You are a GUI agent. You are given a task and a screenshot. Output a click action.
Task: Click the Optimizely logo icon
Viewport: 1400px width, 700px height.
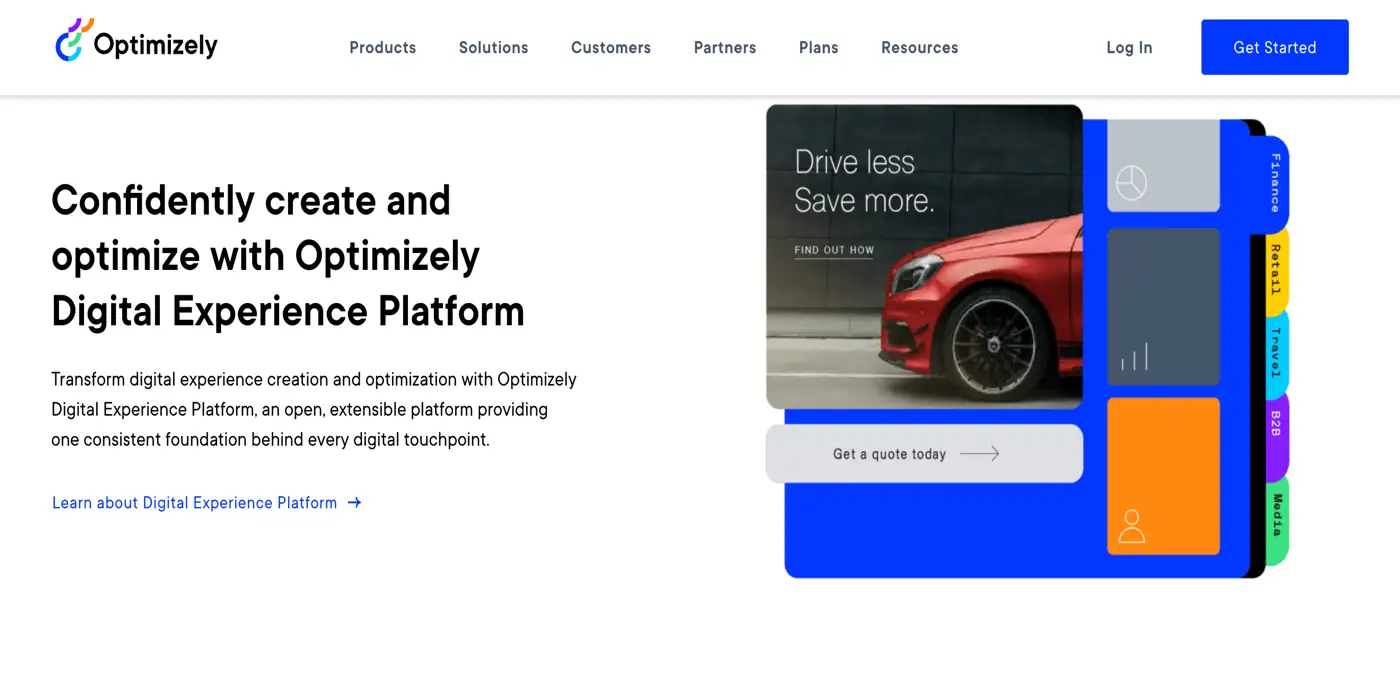(x=74, y=41)
